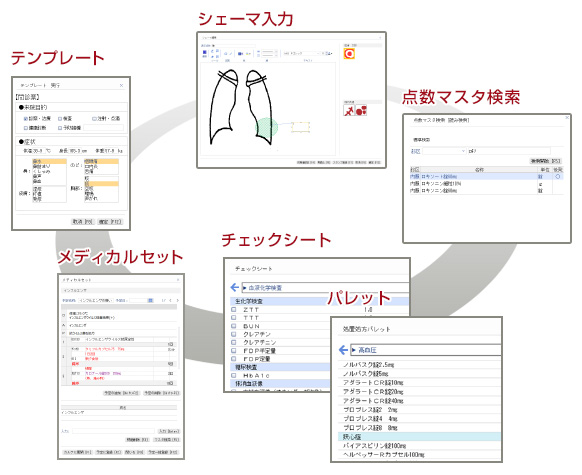
Task: Expand the 高血圧 selector in palette
Action: pyautogui.click(x=426, y=350)
